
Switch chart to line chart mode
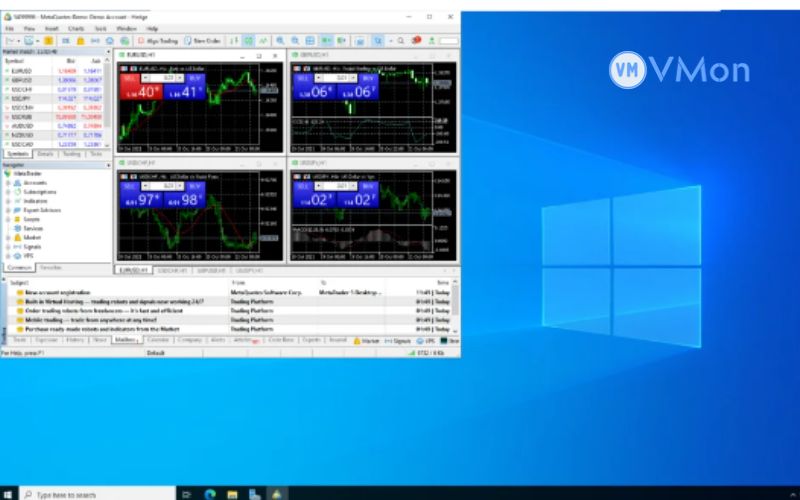[263, 41]
